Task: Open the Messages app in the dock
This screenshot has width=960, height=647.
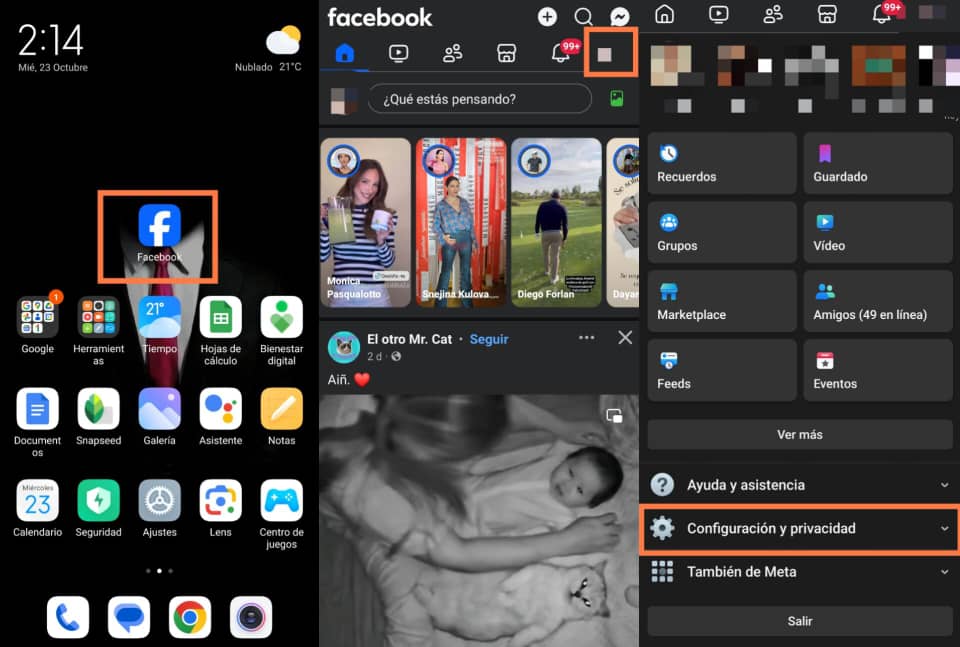Action: click(x=129, y=617)
